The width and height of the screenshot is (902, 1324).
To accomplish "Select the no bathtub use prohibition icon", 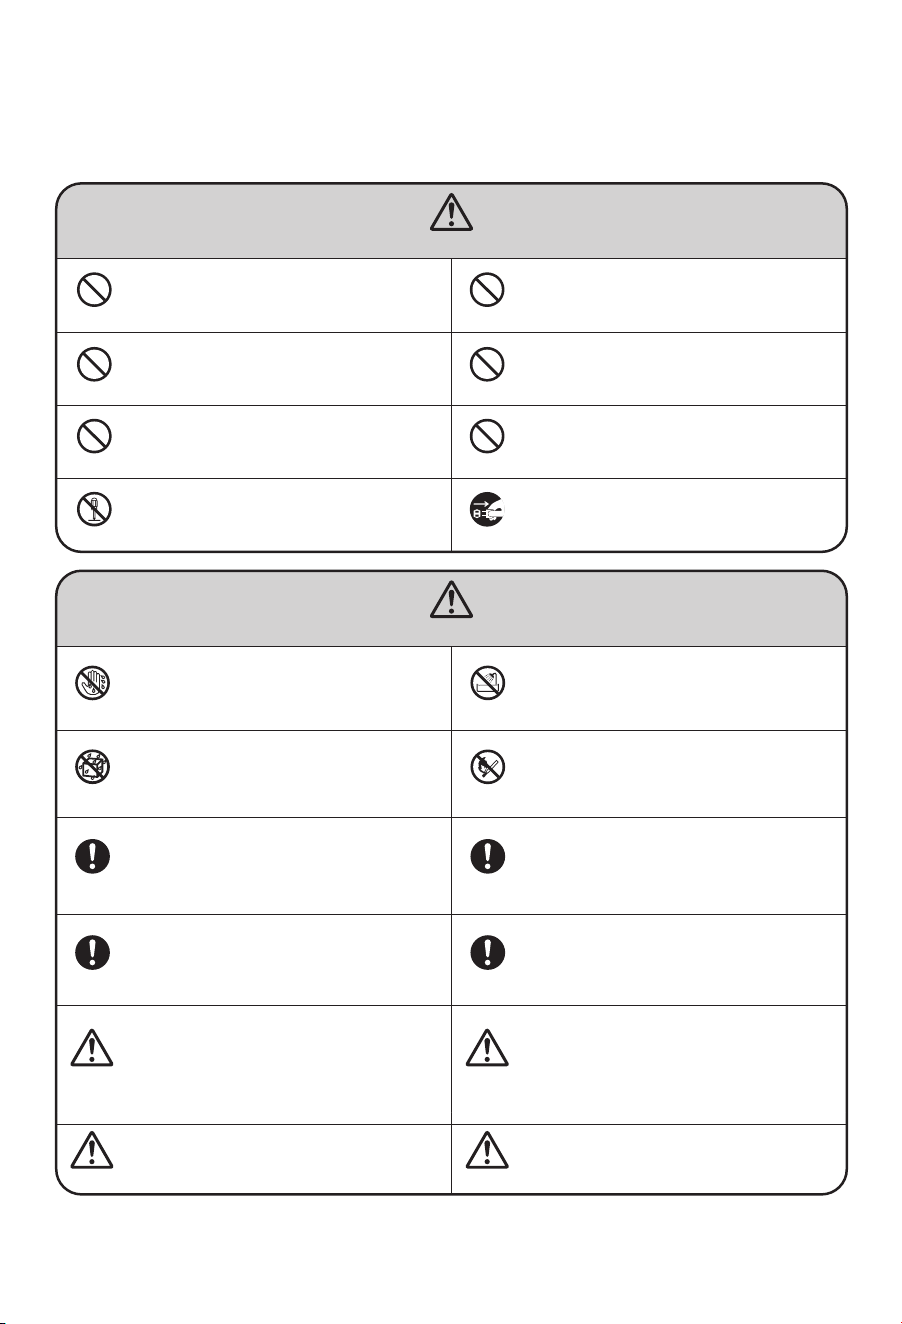I will coord(487,683).
